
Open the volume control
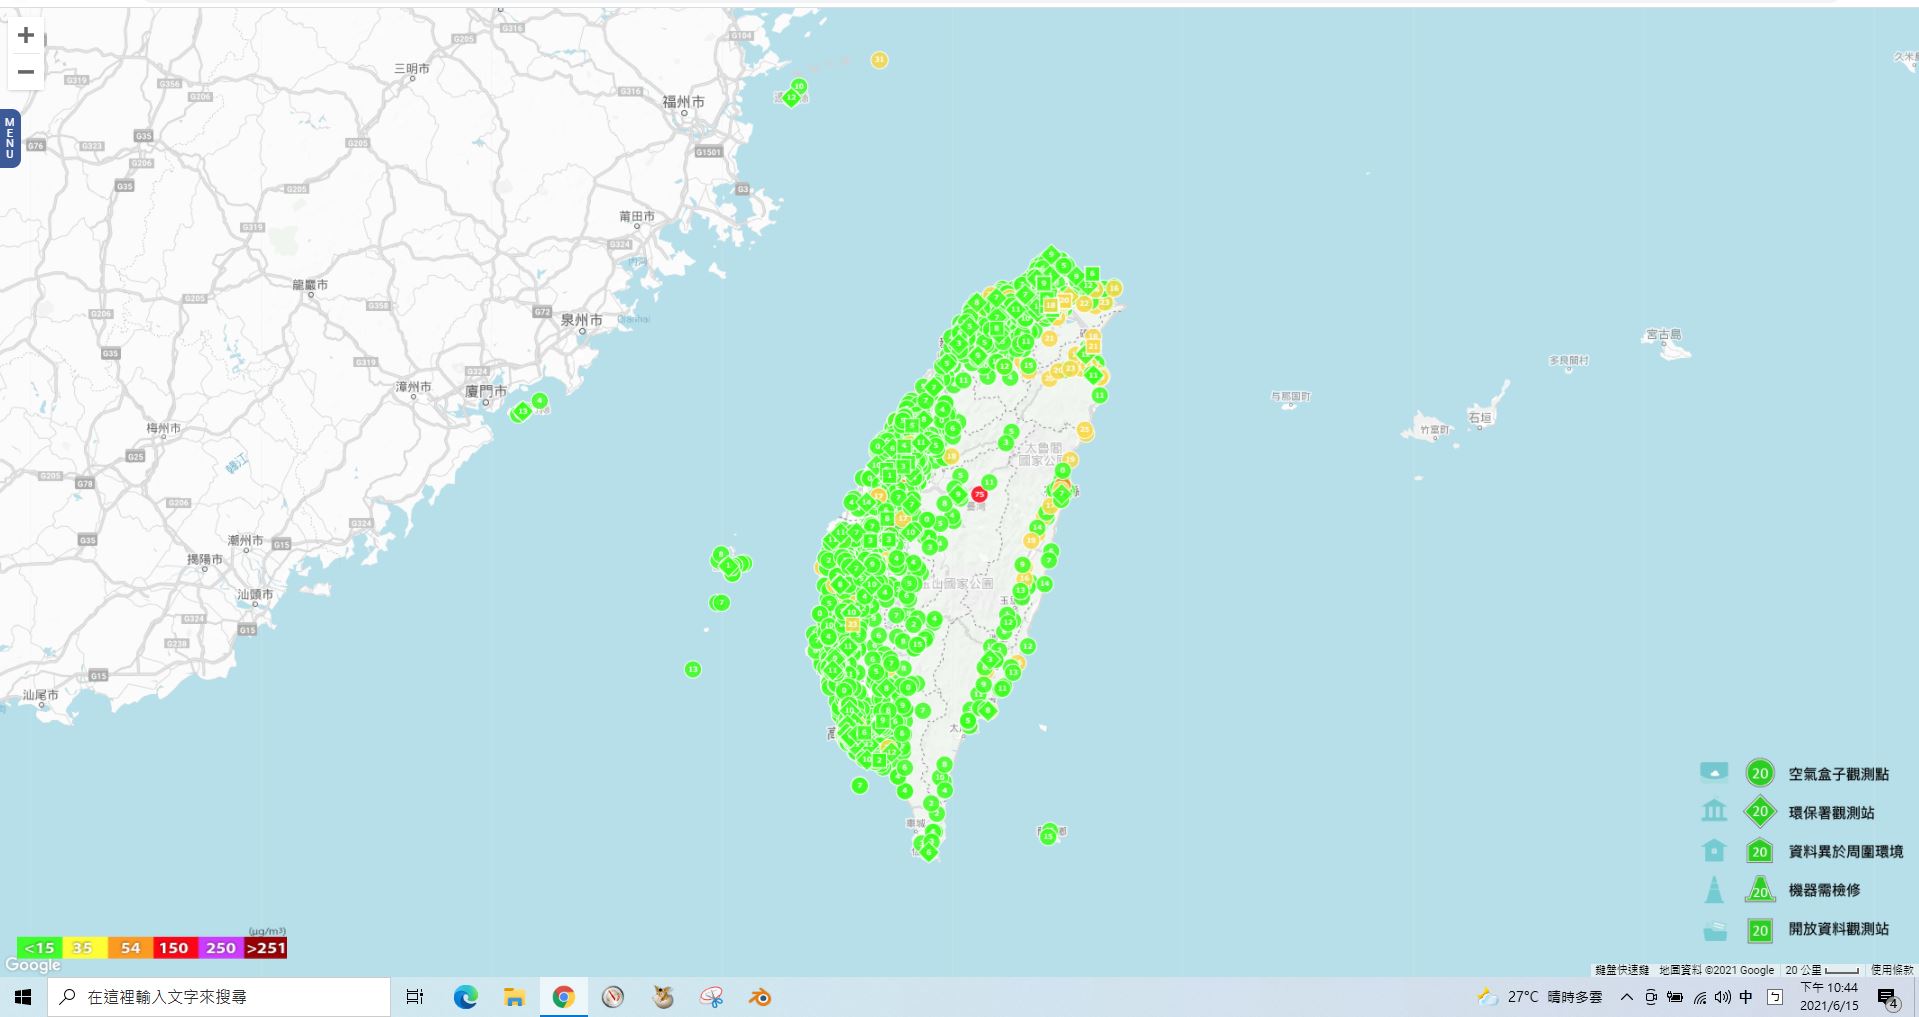point(1722,997)
